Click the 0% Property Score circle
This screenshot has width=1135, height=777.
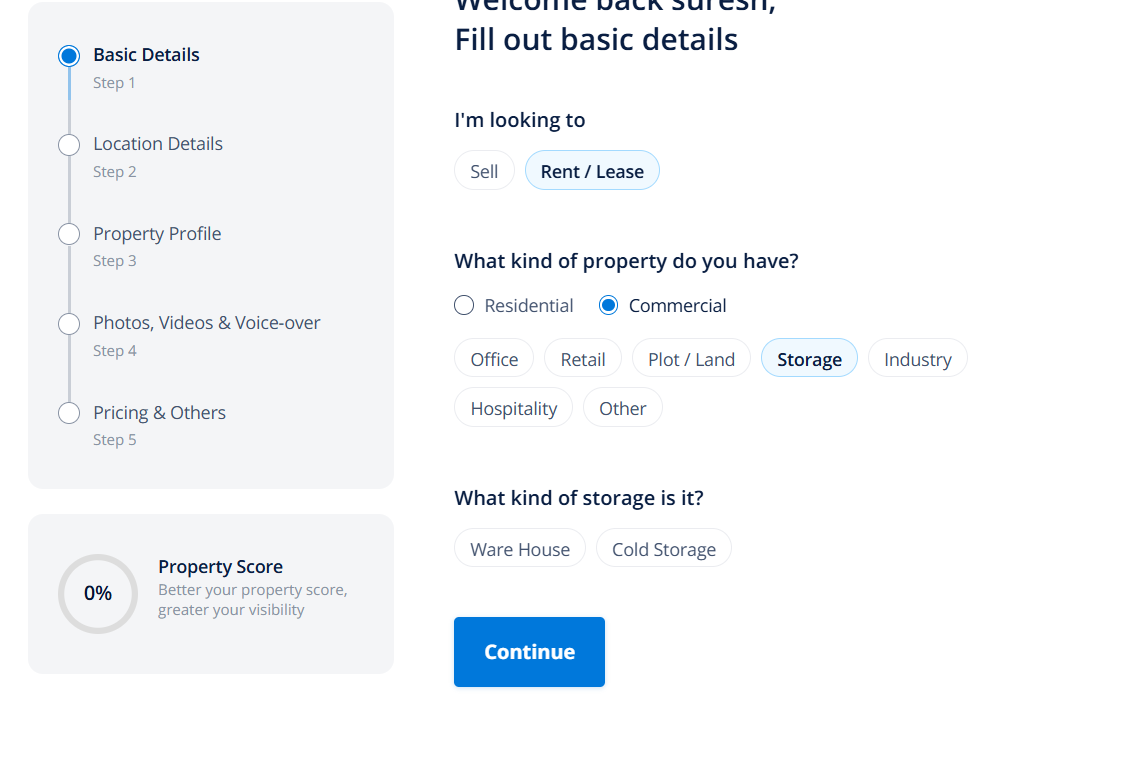click(x=98, y=594)
